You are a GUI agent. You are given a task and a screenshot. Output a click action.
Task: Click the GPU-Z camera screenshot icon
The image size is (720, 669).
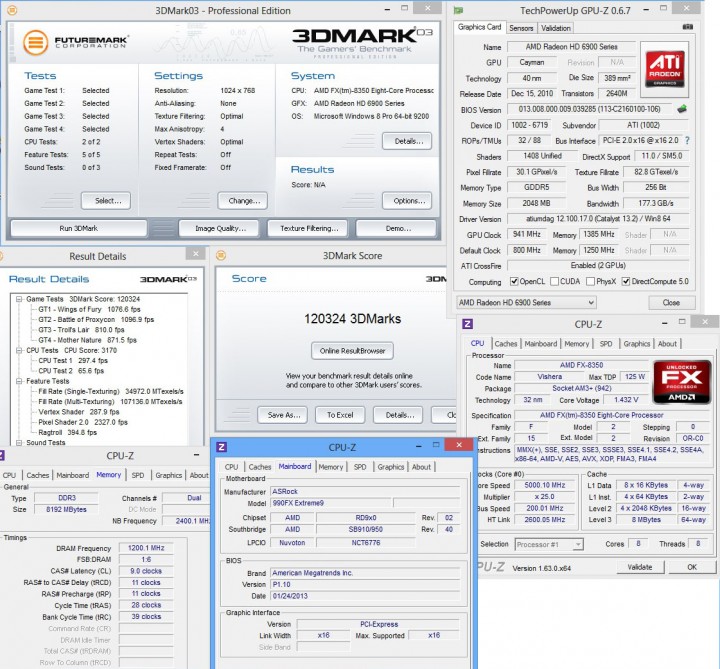click(x=687, y=27)
